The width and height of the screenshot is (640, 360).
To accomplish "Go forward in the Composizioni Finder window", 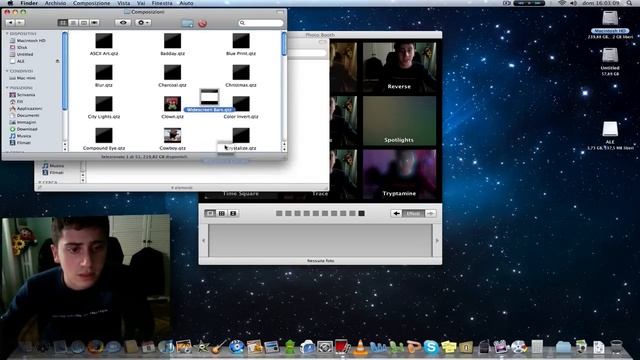I will tap(20, 23).
